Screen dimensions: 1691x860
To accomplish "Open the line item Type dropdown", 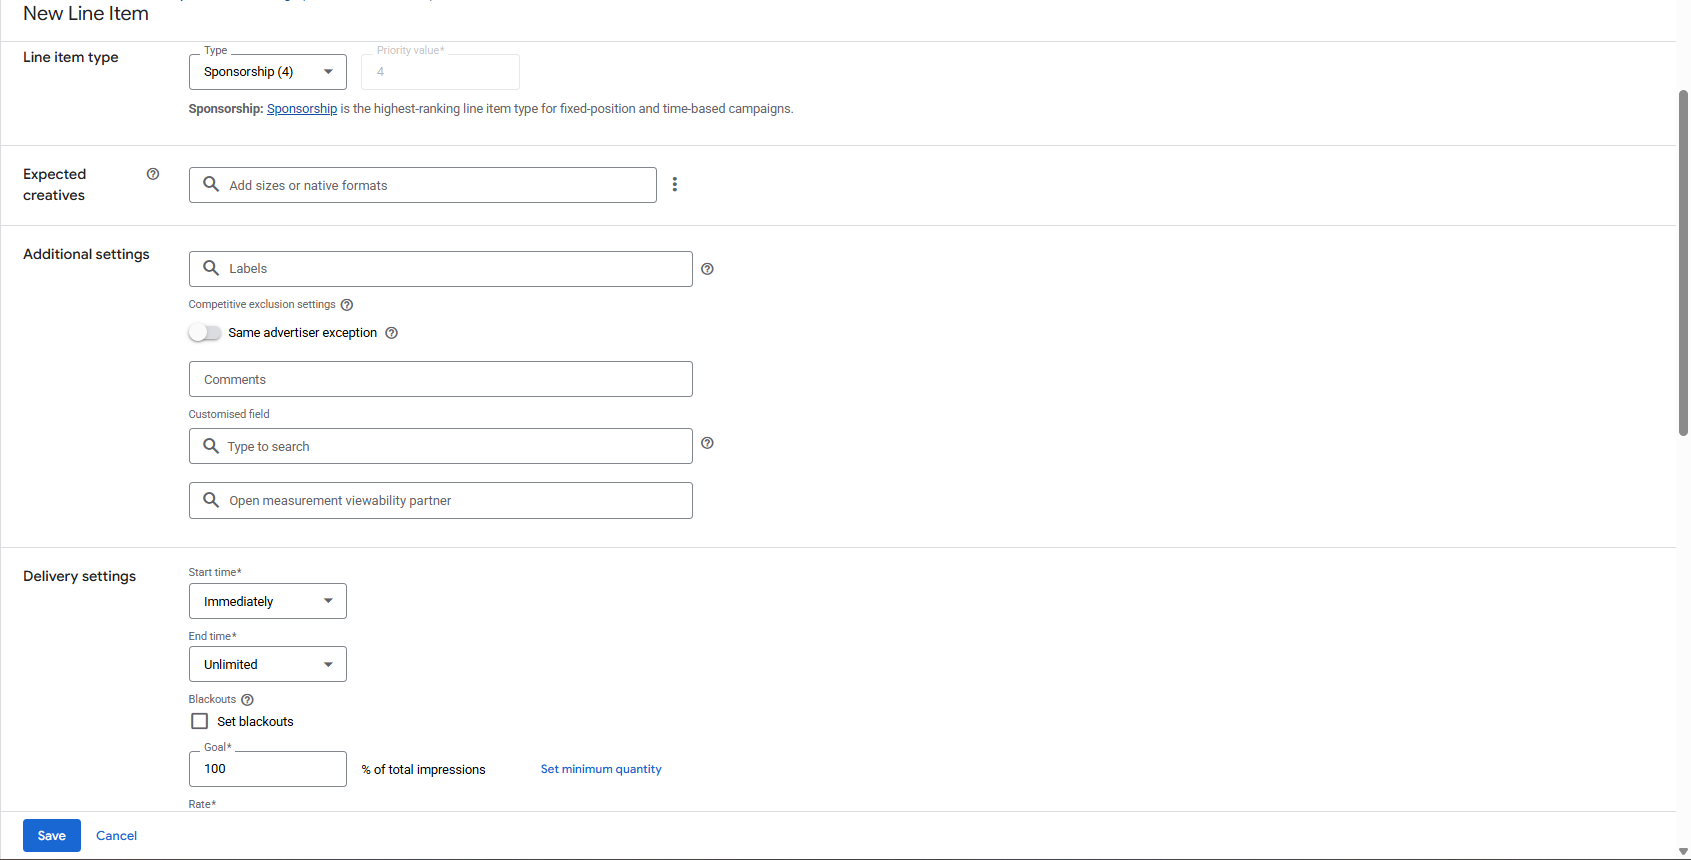I will [267, 72].
